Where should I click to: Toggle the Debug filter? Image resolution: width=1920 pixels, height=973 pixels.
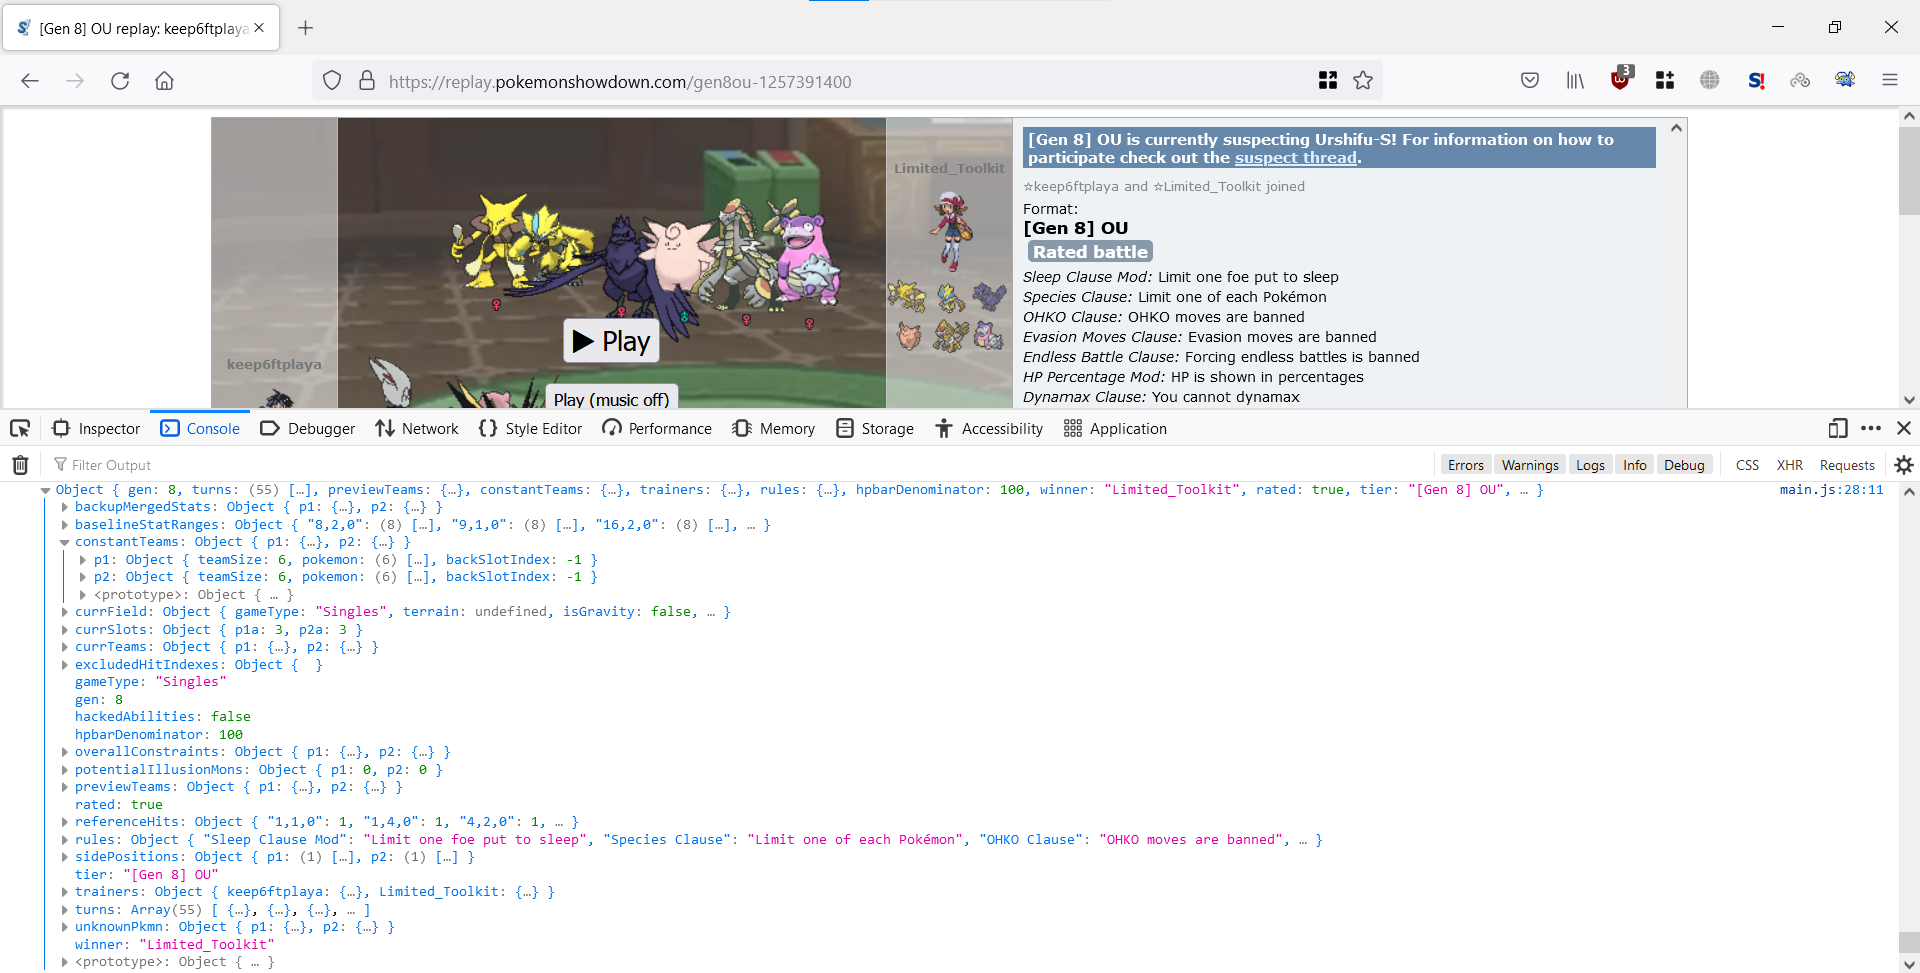tap(1684, 465)
